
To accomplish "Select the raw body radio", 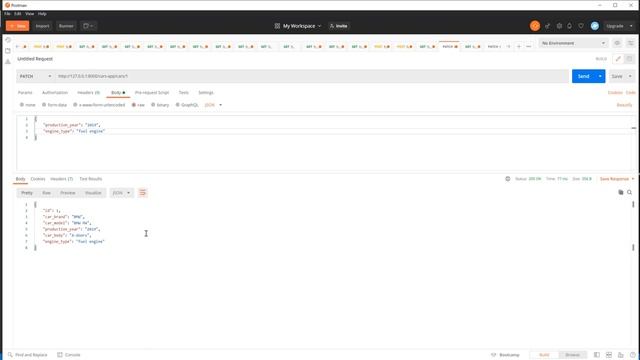I will 133,105.
